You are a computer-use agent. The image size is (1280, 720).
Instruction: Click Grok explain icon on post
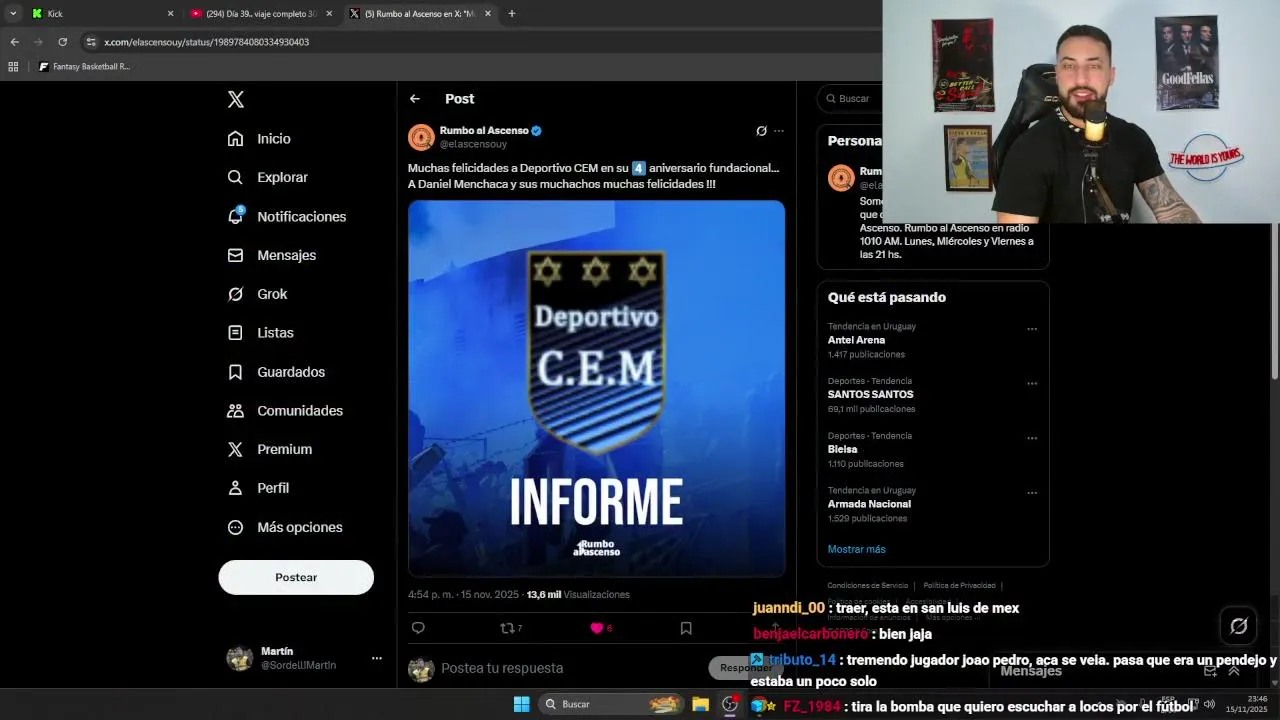click(x=761, y=131)
